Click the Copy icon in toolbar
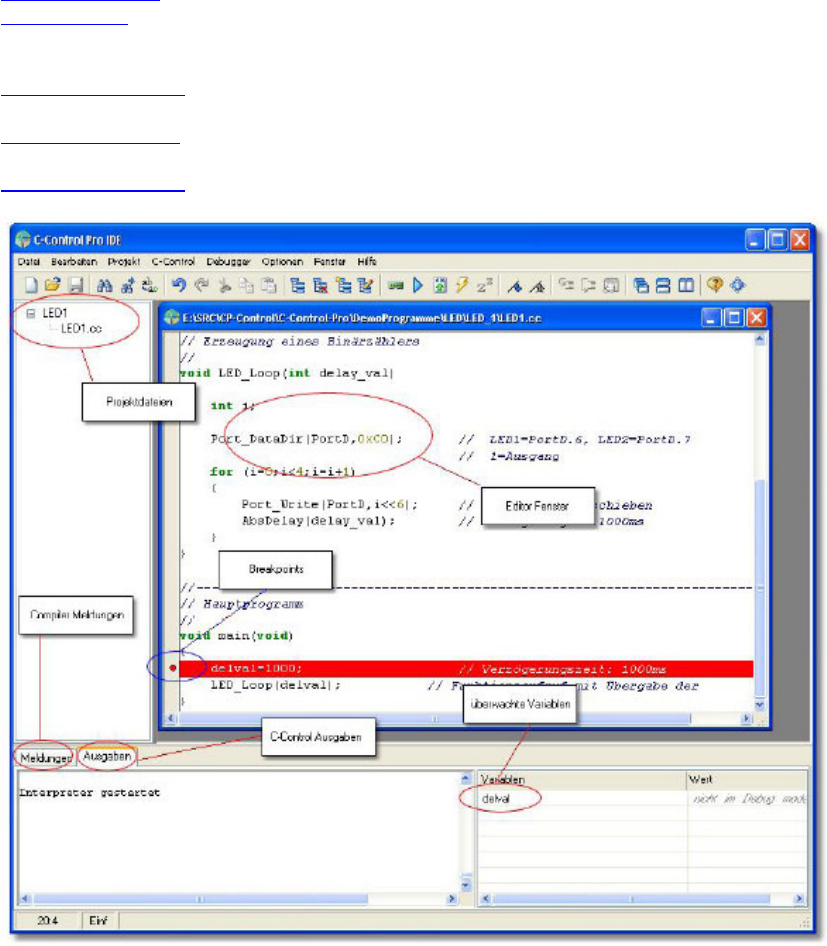 (x=246, y=285)
